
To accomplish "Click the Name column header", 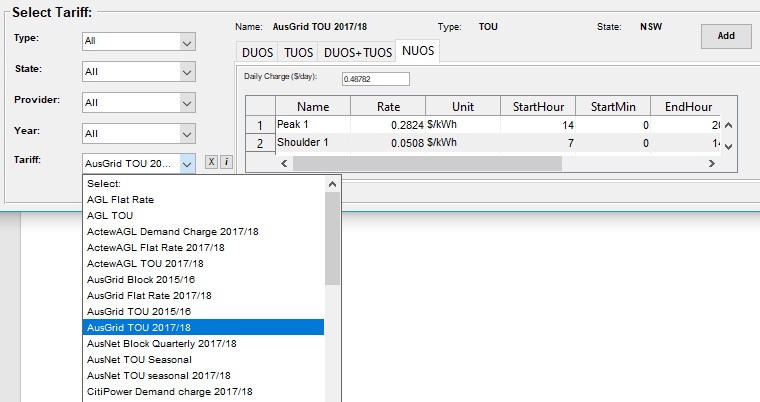I will coord(313,107).
